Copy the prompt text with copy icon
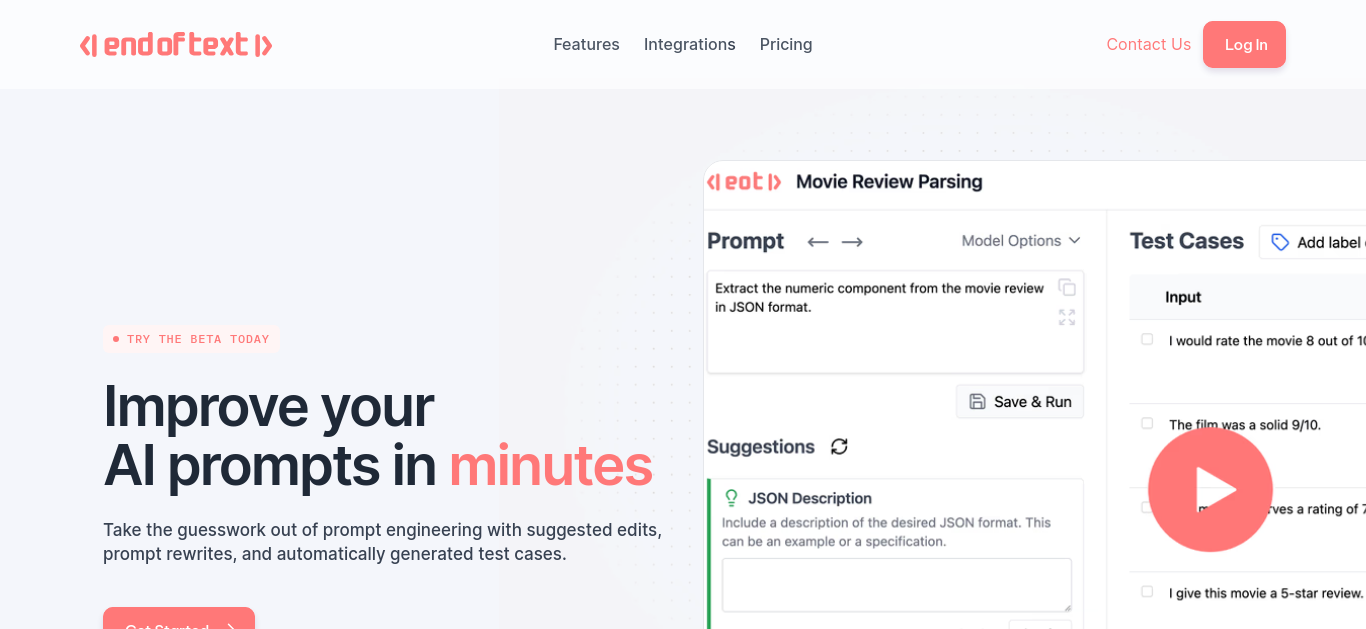This screenshot has width=1366, height=629. (1067, 287)
